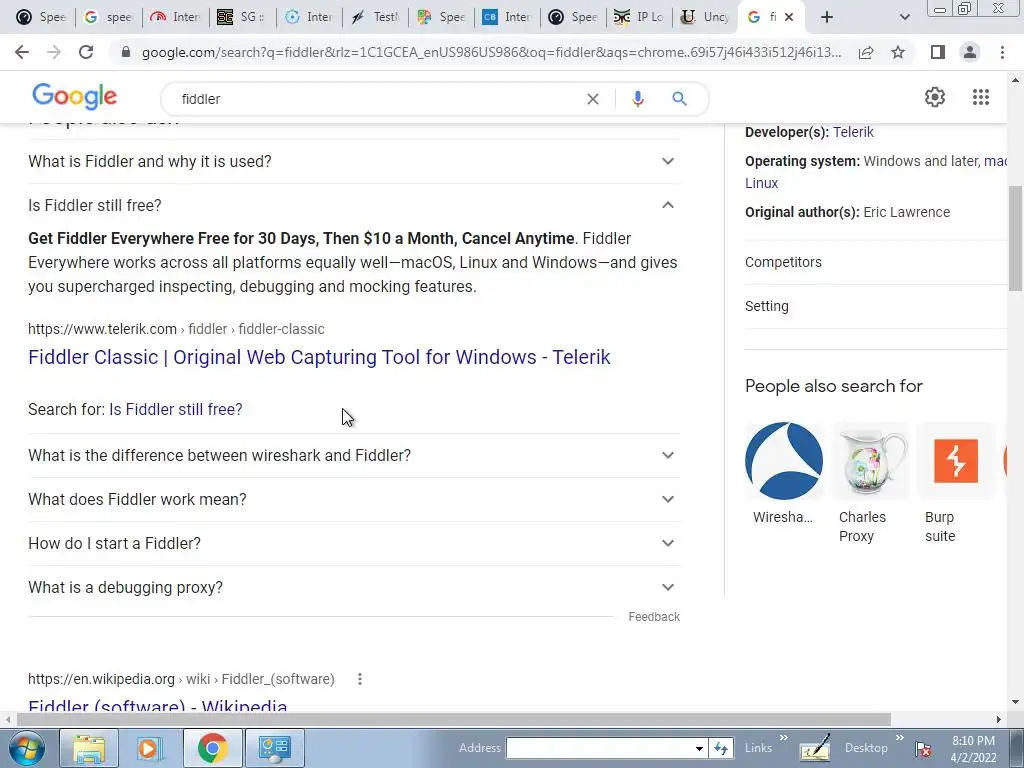
Task: Click the Google logo
Action: (74, 97)
